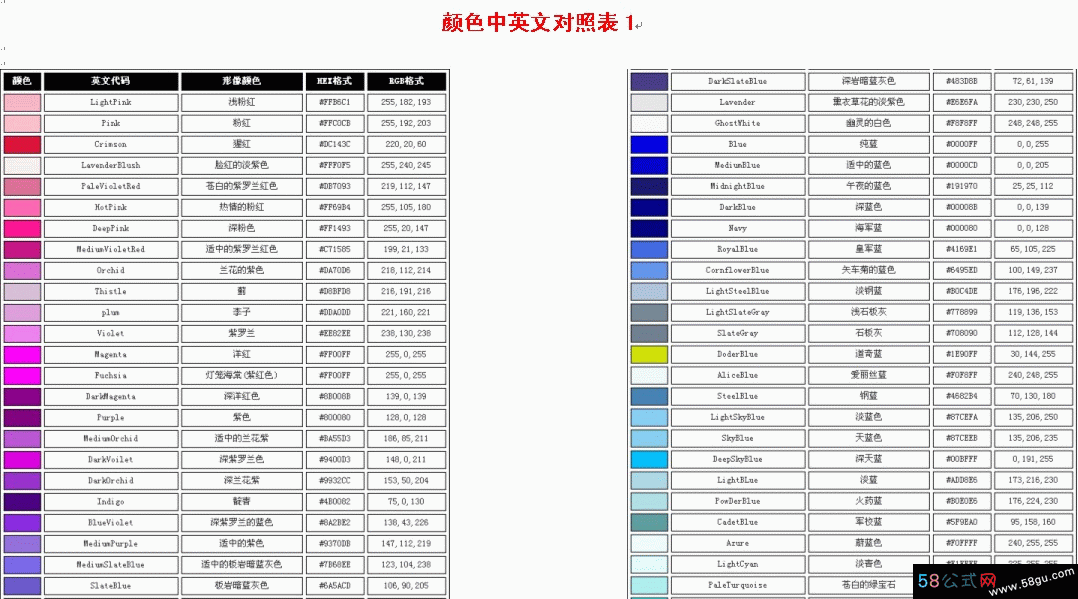Viewport: 1078px width, 599px height.
Task: Click the "MediumOrchid" name cell
Action: (111, 439)
